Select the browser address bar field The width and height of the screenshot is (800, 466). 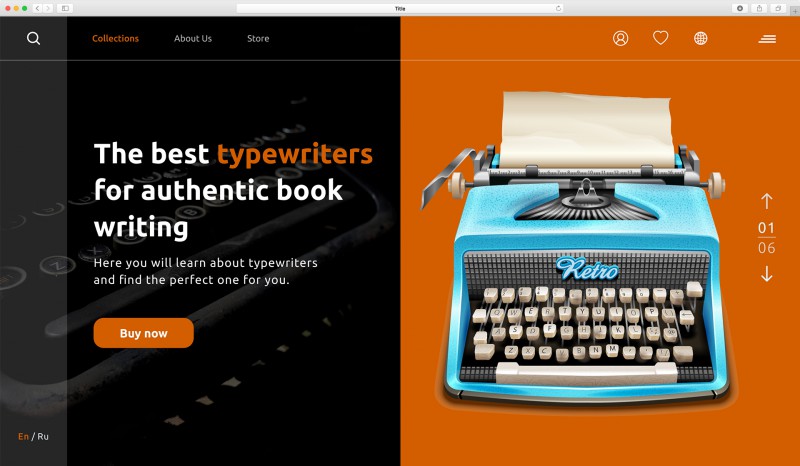[x=400, y=8]
